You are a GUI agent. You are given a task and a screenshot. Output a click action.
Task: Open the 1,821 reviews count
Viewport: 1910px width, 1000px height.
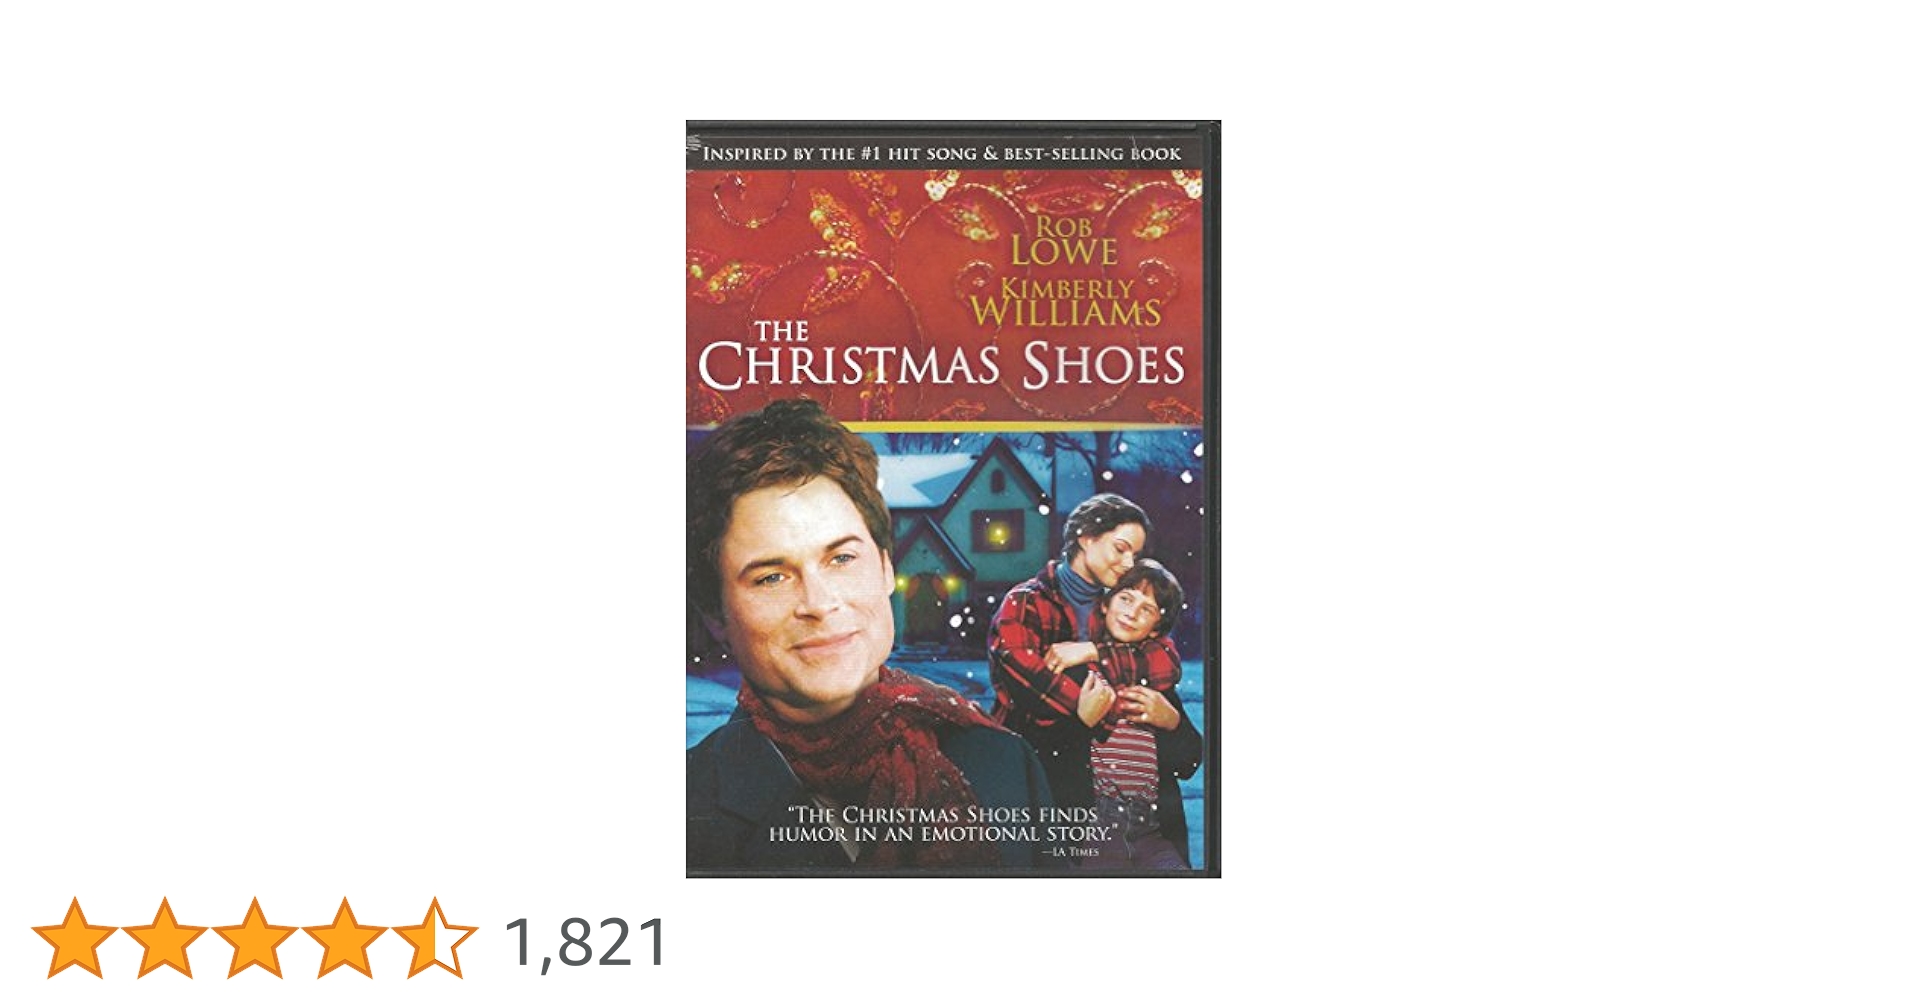(587, 942)
